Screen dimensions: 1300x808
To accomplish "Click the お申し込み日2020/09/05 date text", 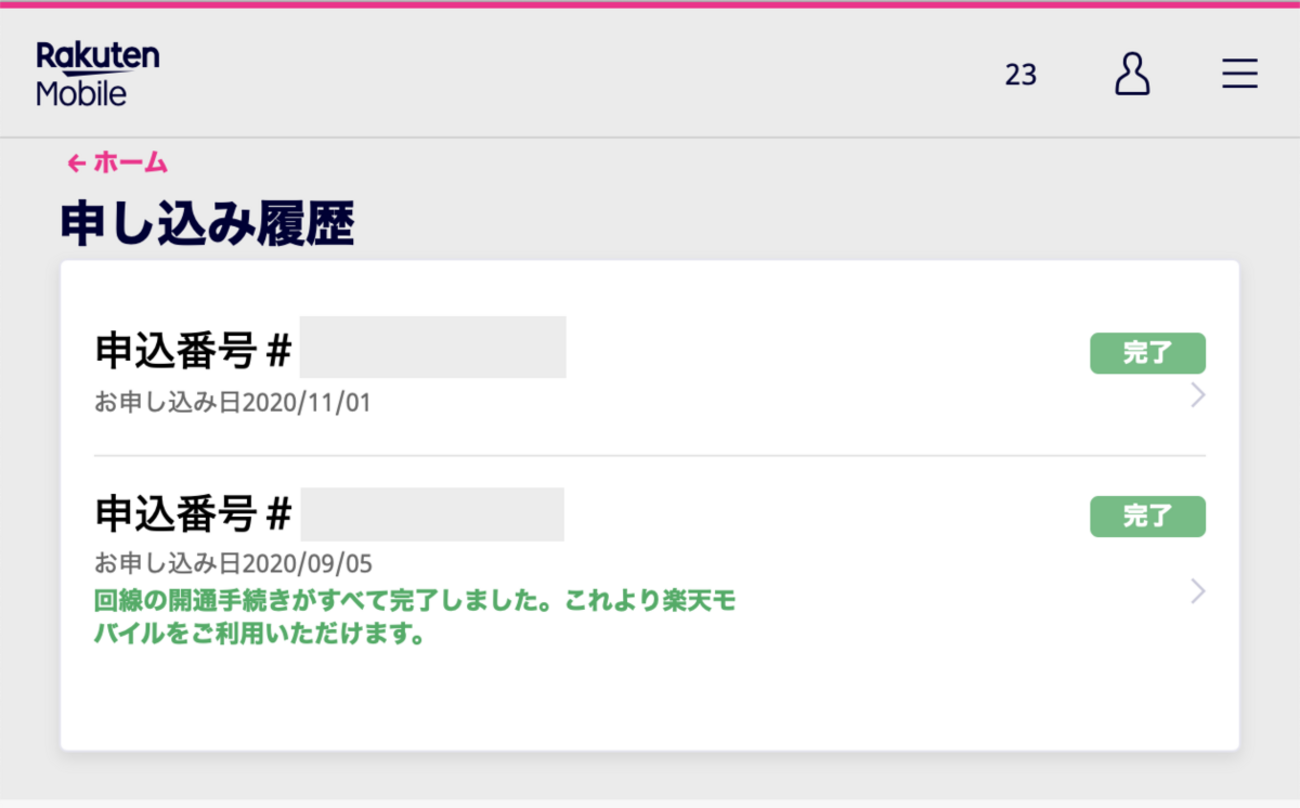I will (232, 563).
